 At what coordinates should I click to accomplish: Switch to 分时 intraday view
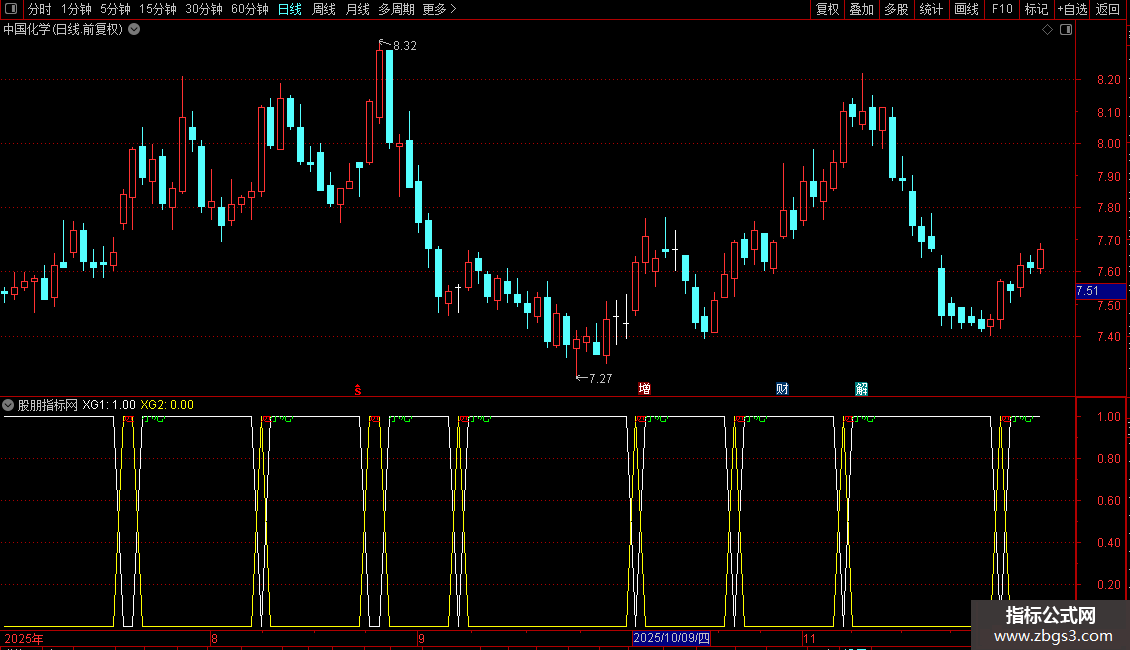tap(39, 9)
